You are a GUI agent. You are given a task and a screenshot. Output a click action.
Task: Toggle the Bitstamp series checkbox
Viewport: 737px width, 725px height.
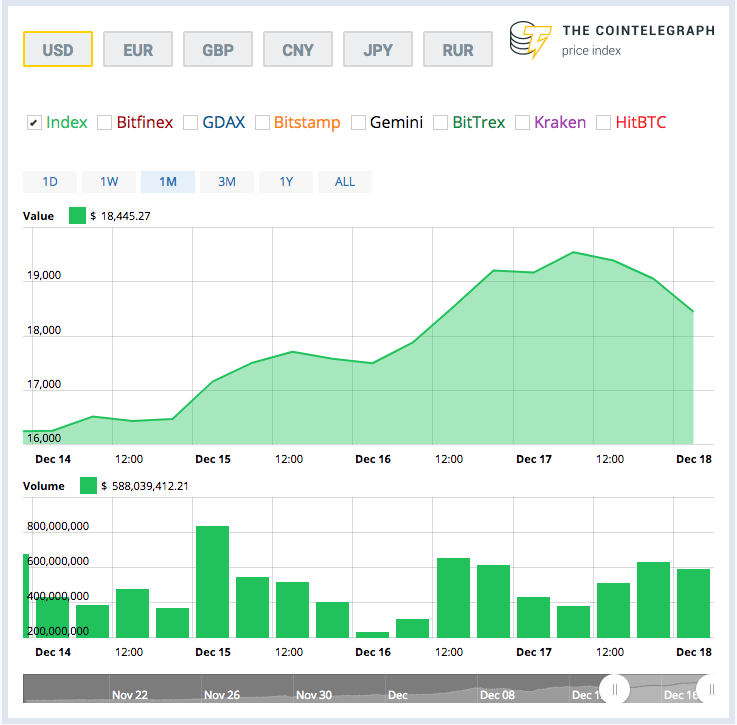(262, 123)
